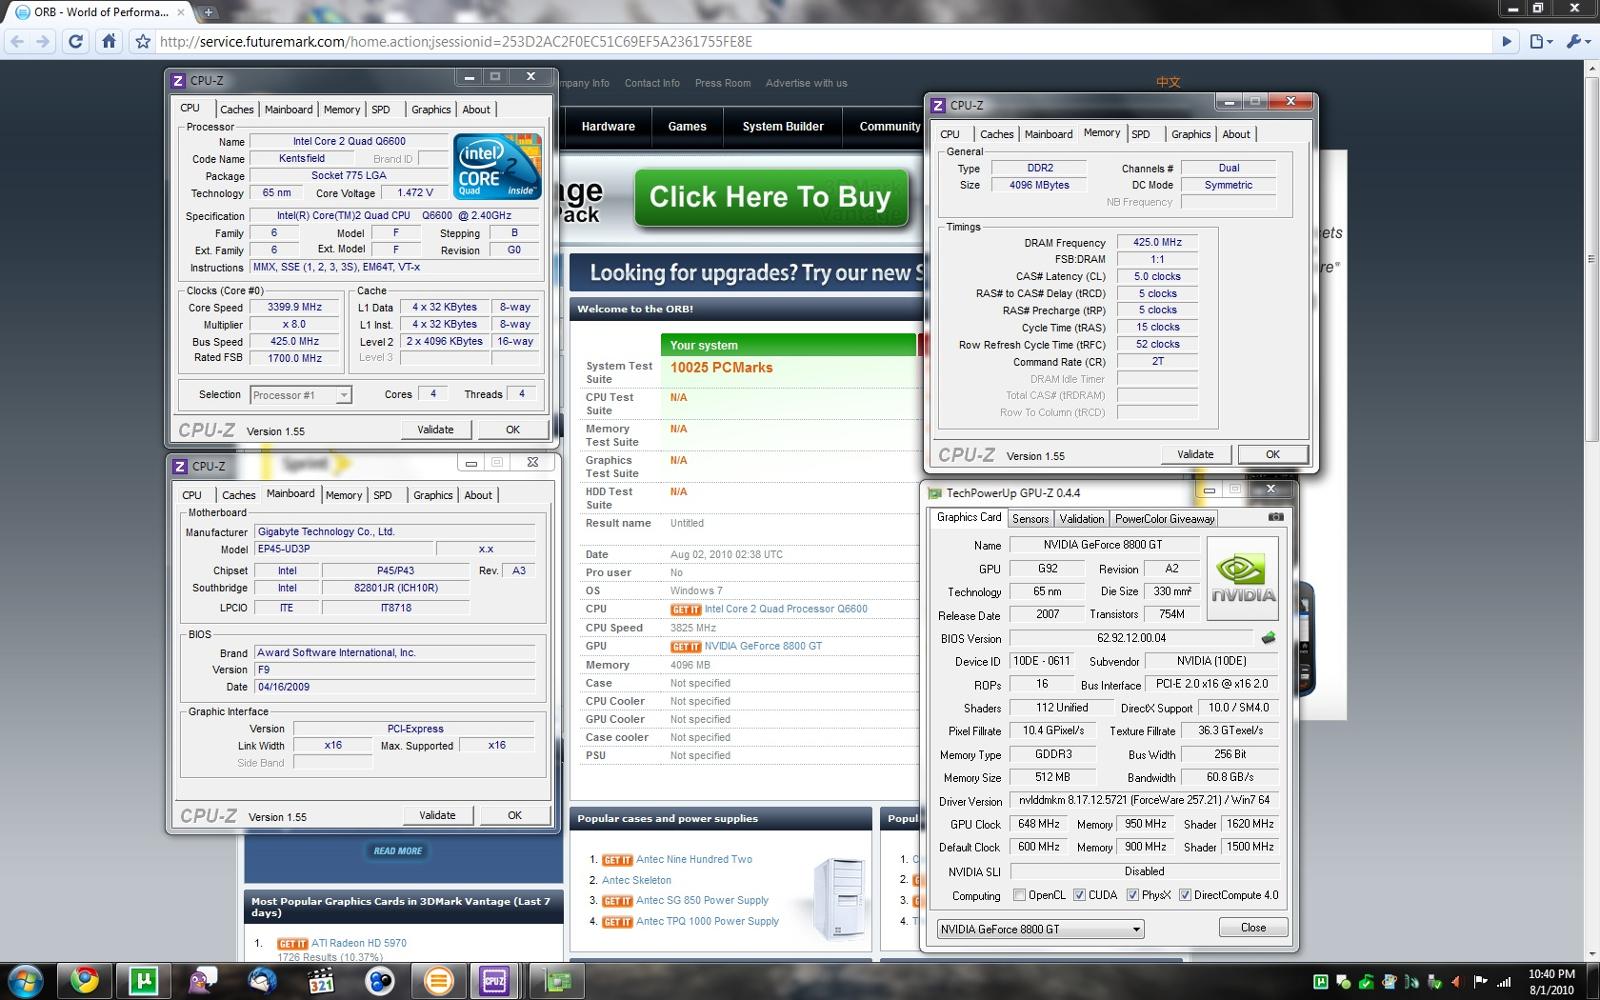Open the browser wrench settings menu
The height and width of the screenshot is (1000, 1600).
pyautogui.click(x=1577, y=41)
